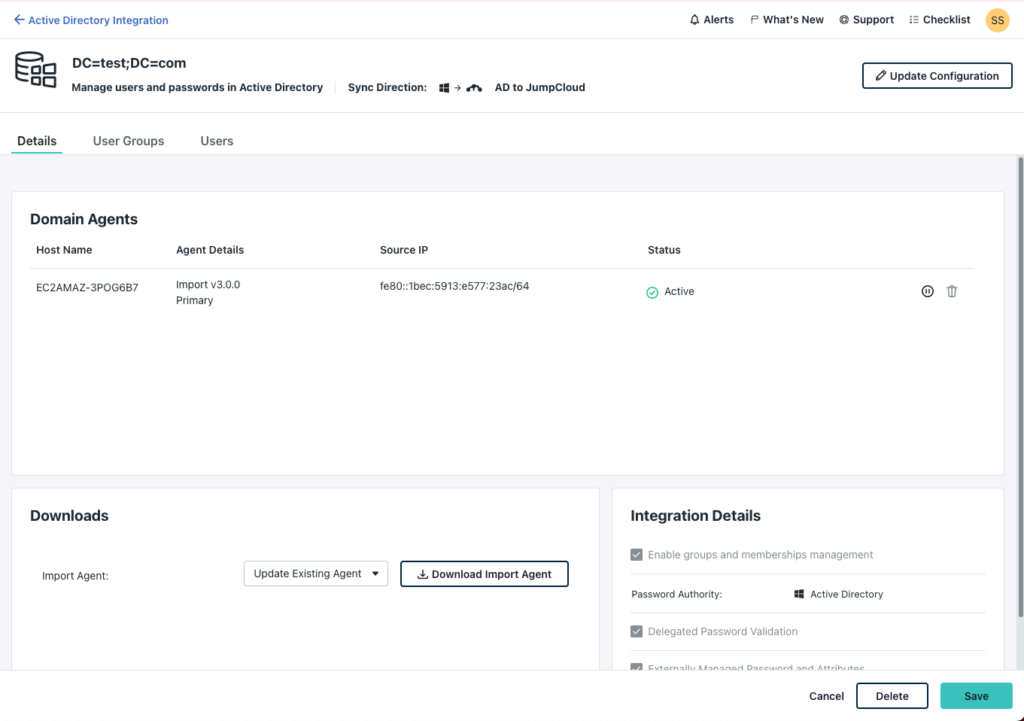Toggle Enable groups and memberships management checkbox
Screen dimensions: 1024x721
tap(637, 555)
